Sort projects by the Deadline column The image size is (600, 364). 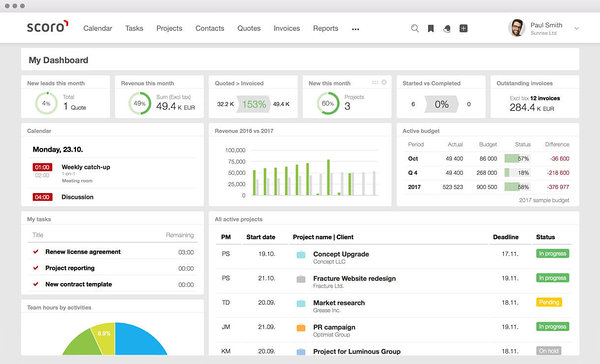(505, 237)
